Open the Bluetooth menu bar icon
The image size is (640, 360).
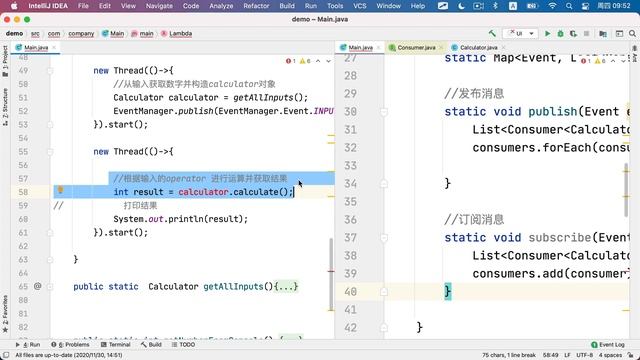[x=495, y=6]
